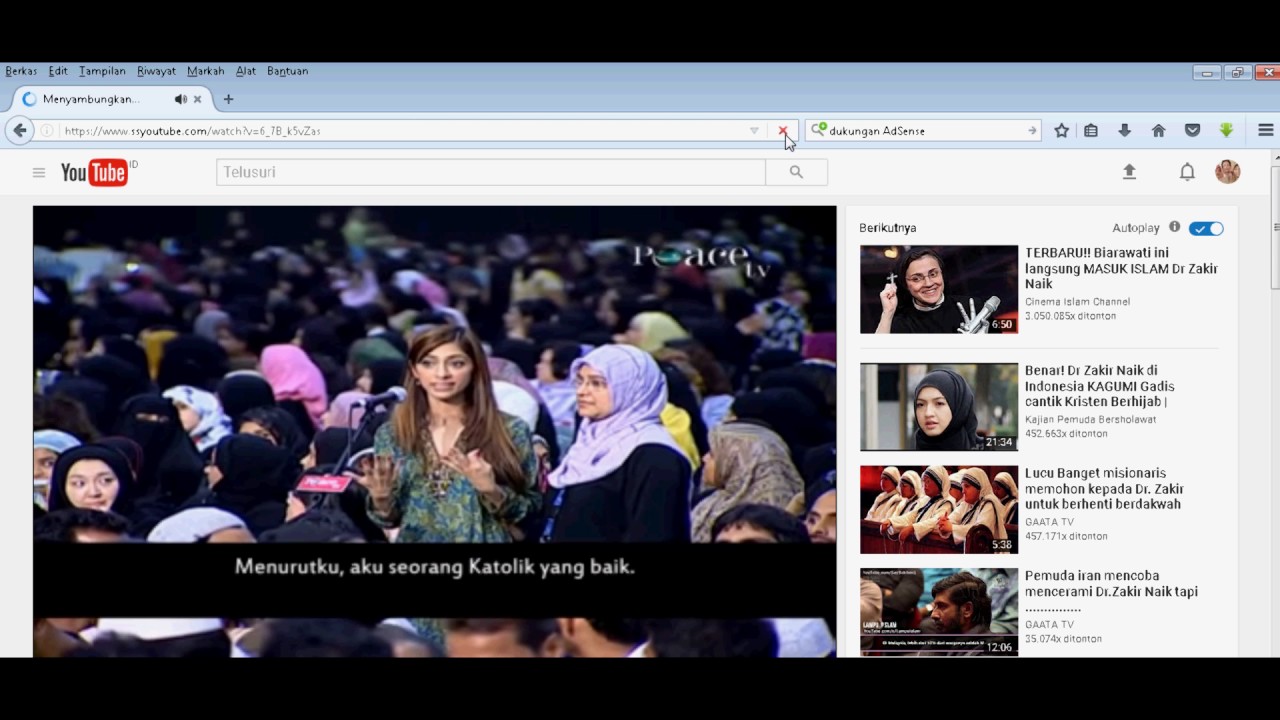
Task: Open the YouTube guide menu icon
Action: 39,172
